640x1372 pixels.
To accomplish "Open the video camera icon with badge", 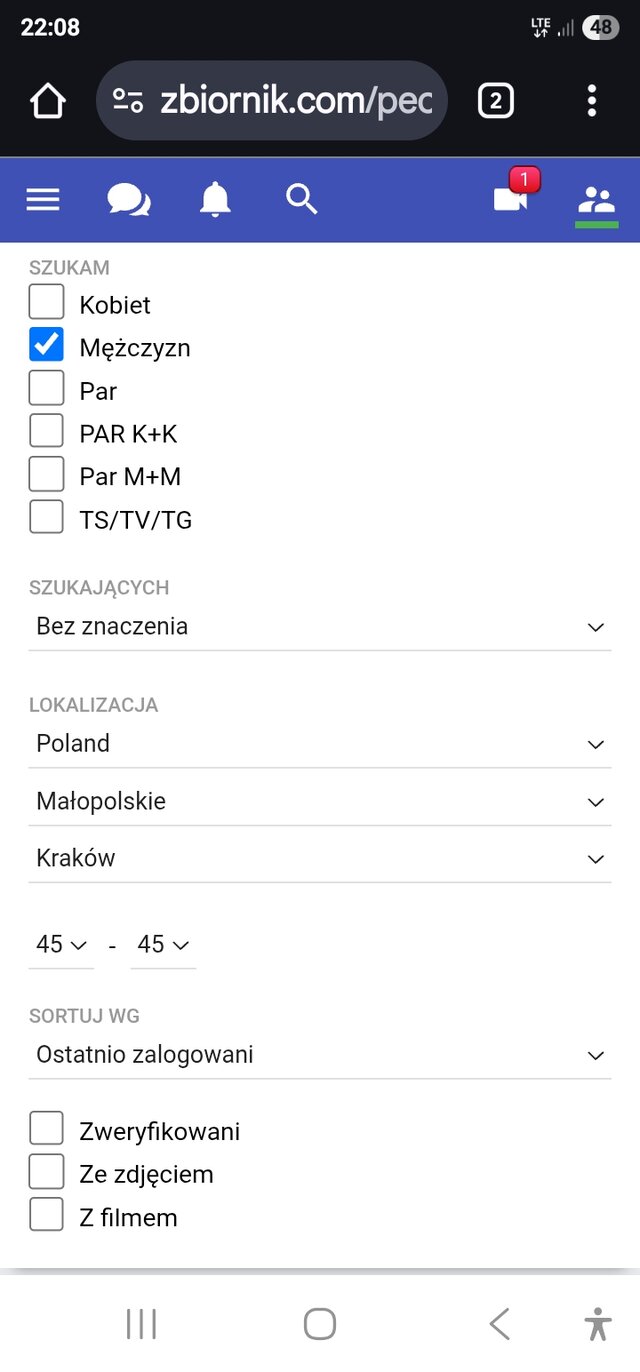I will 511,199.
